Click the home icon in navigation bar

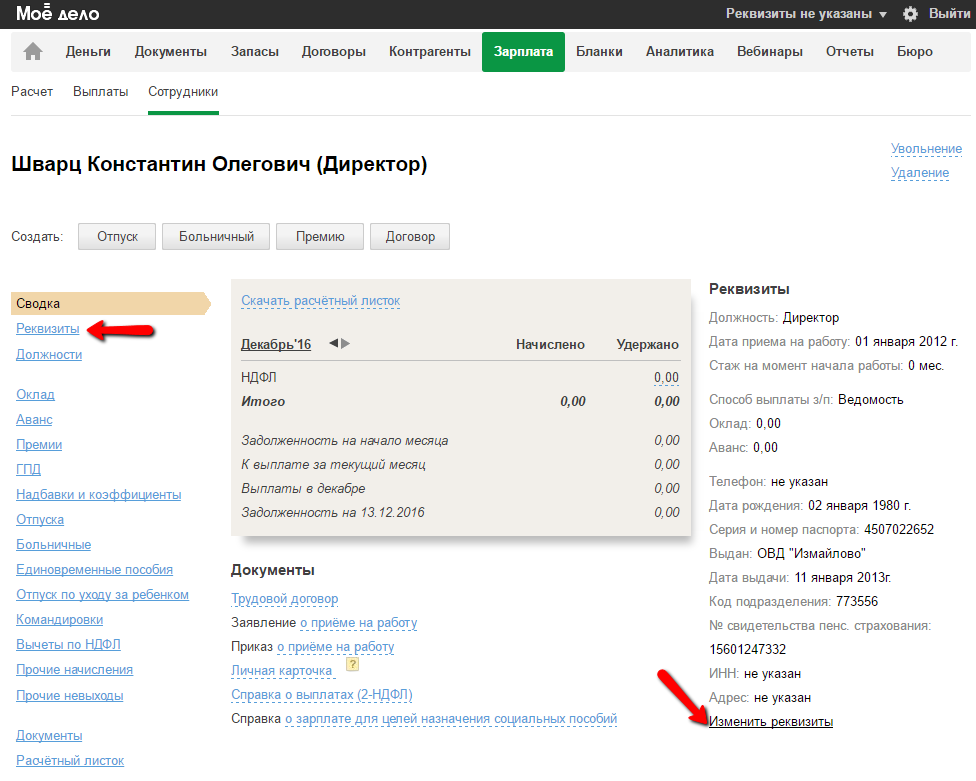pos(33,52)
